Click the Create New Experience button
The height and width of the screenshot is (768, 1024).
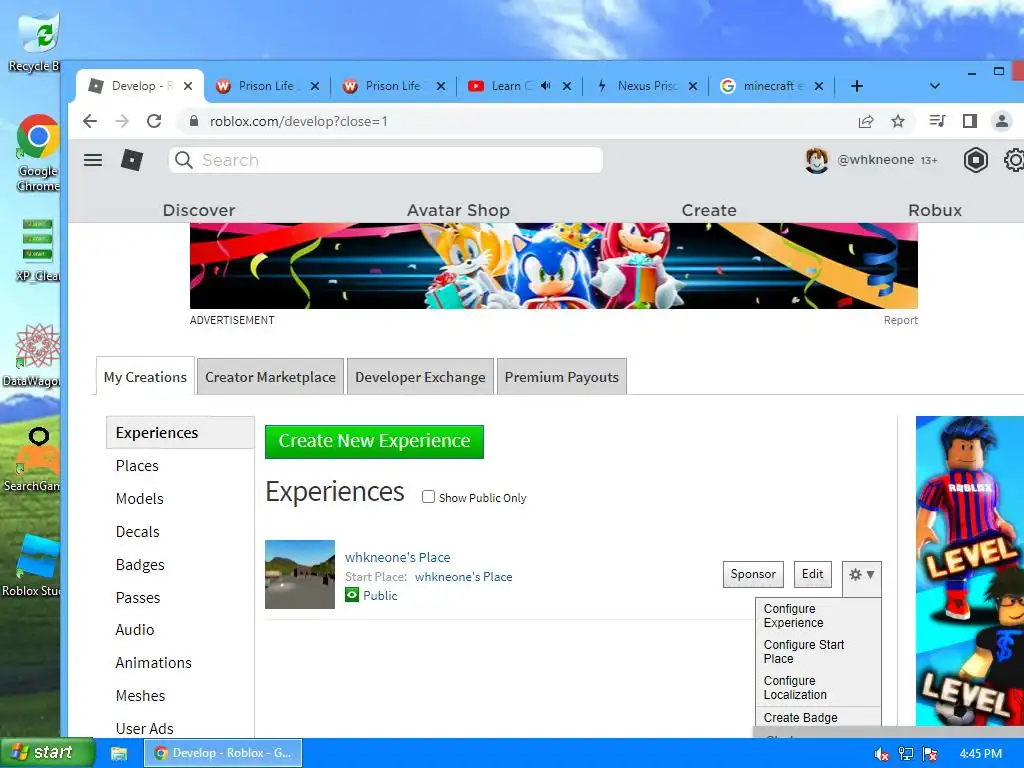tap(374, 441)
